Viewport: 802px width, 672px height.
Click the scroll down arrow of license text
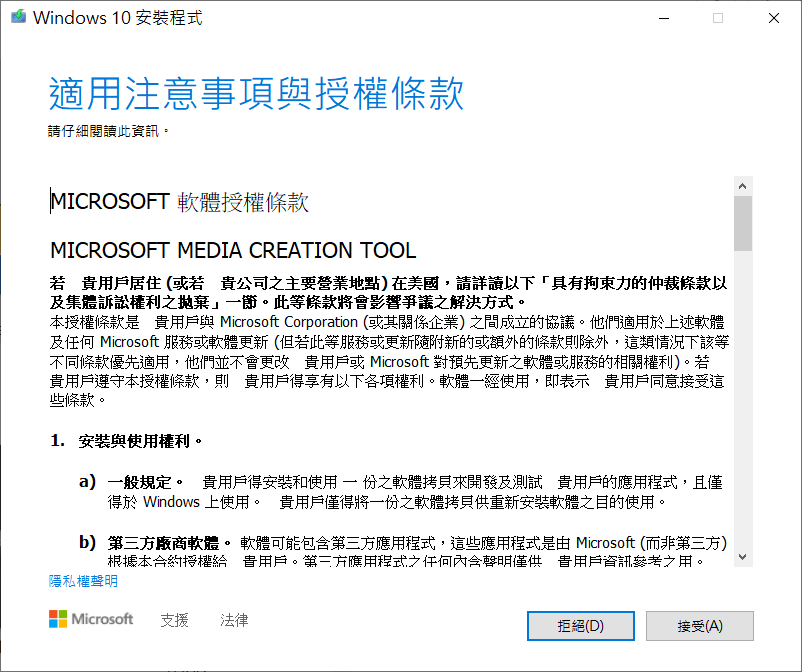pyautogui.click(x=742, y=556)
